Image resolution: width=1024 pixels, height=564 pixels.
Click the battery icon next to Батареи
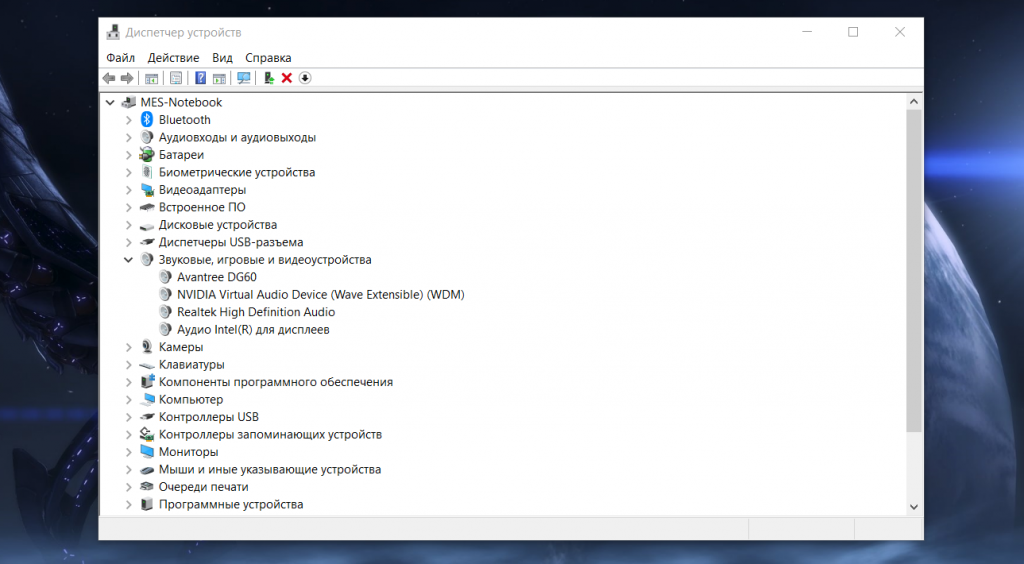pyautogui.click(x=147, y=155)
